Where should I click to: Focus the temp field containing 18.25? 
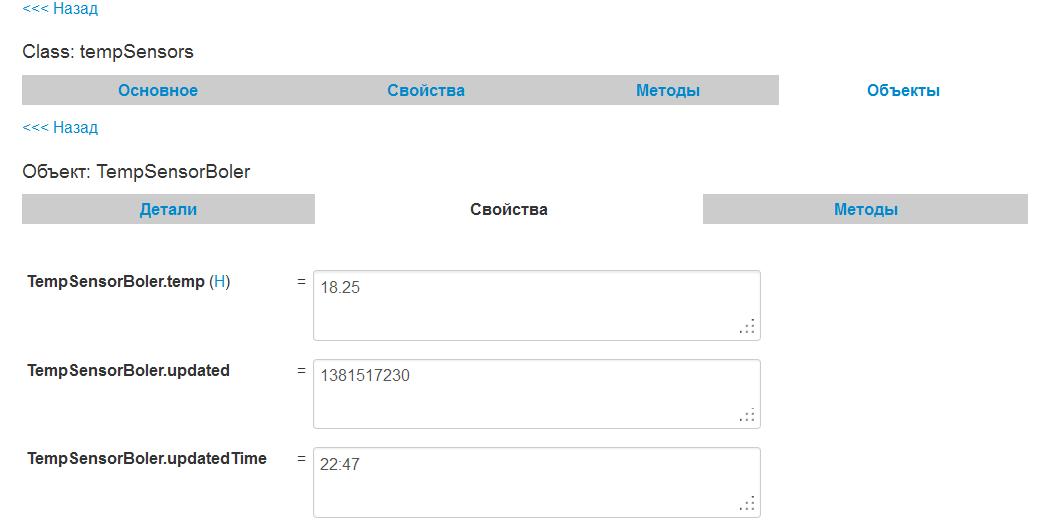tap(536, 305)
